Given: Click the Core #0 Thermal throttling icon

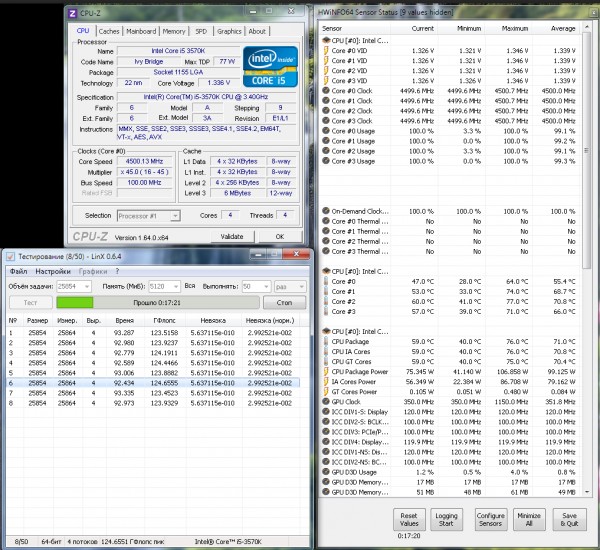Looking at the screenshot, I should (326, 221).
